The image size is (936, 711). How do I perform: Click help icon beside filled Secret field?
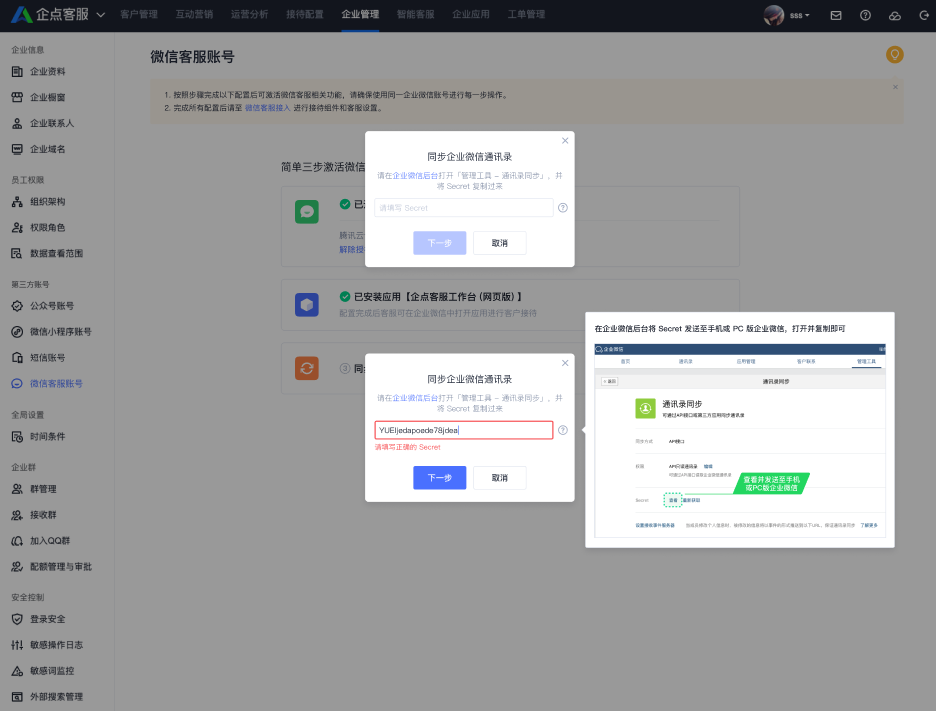click(x=562, y=430)
